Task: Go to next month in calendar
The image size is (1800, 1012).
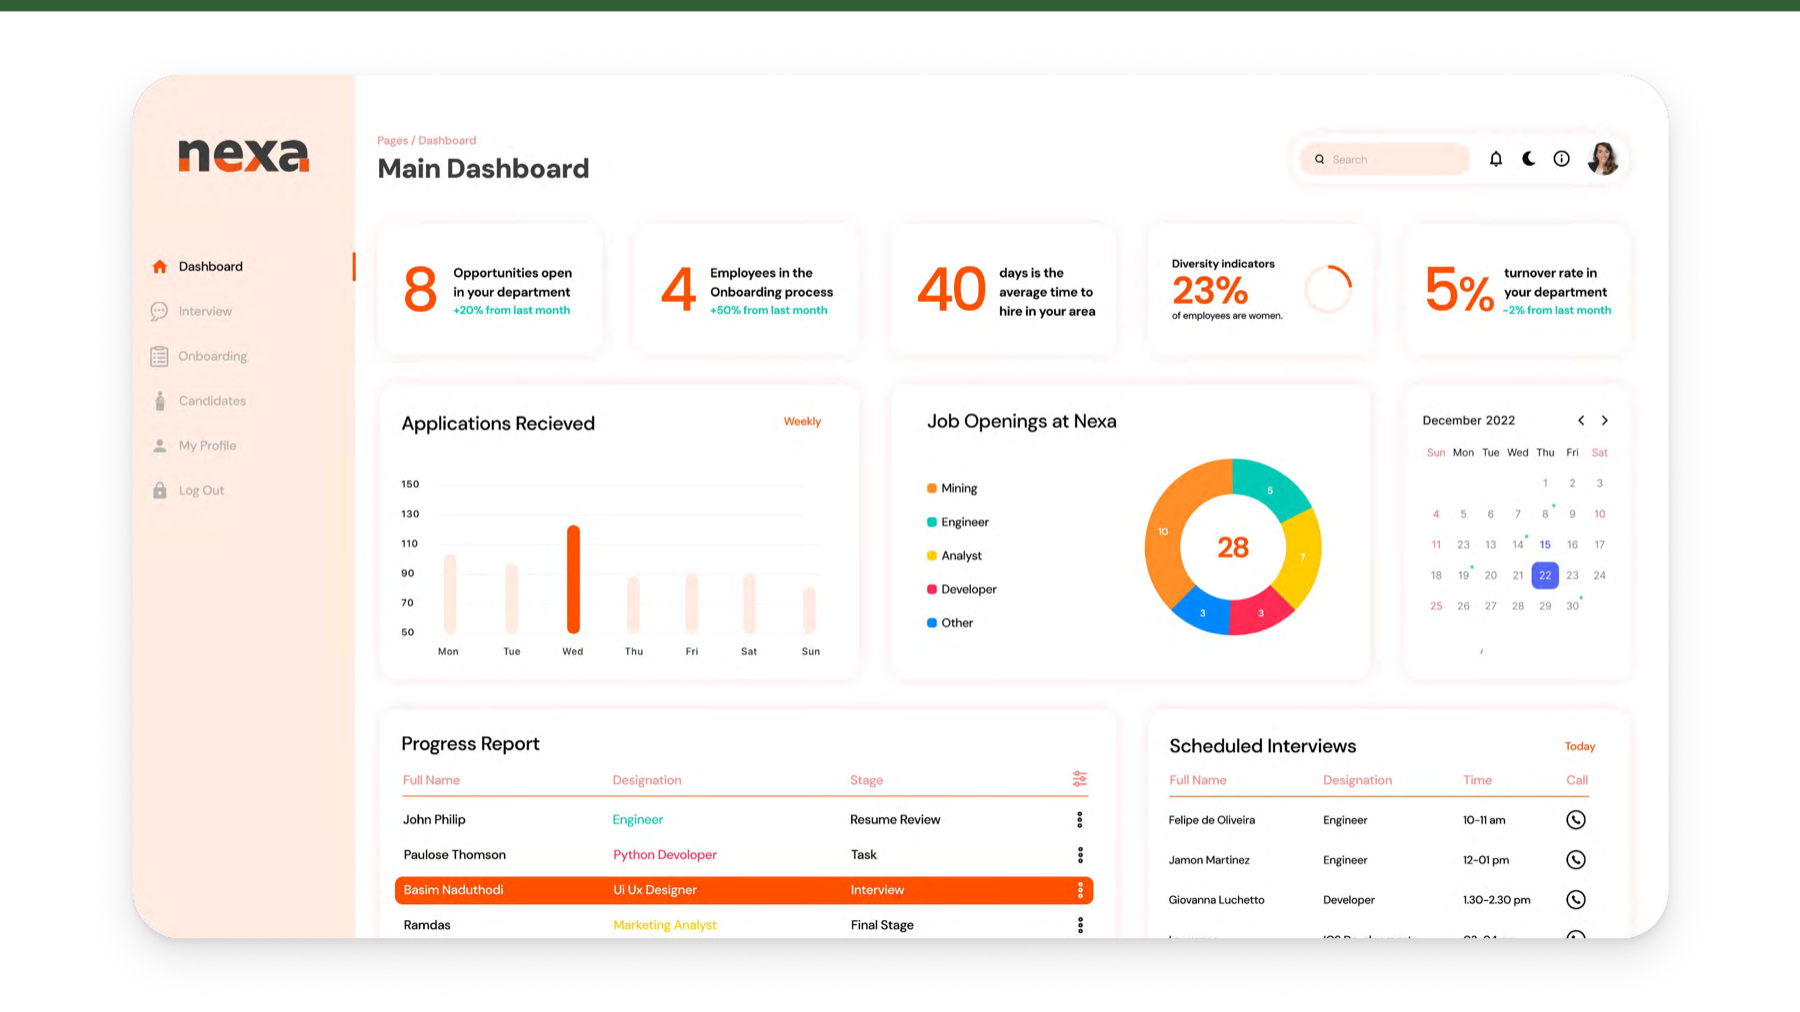Action: tap(1605, 421)
